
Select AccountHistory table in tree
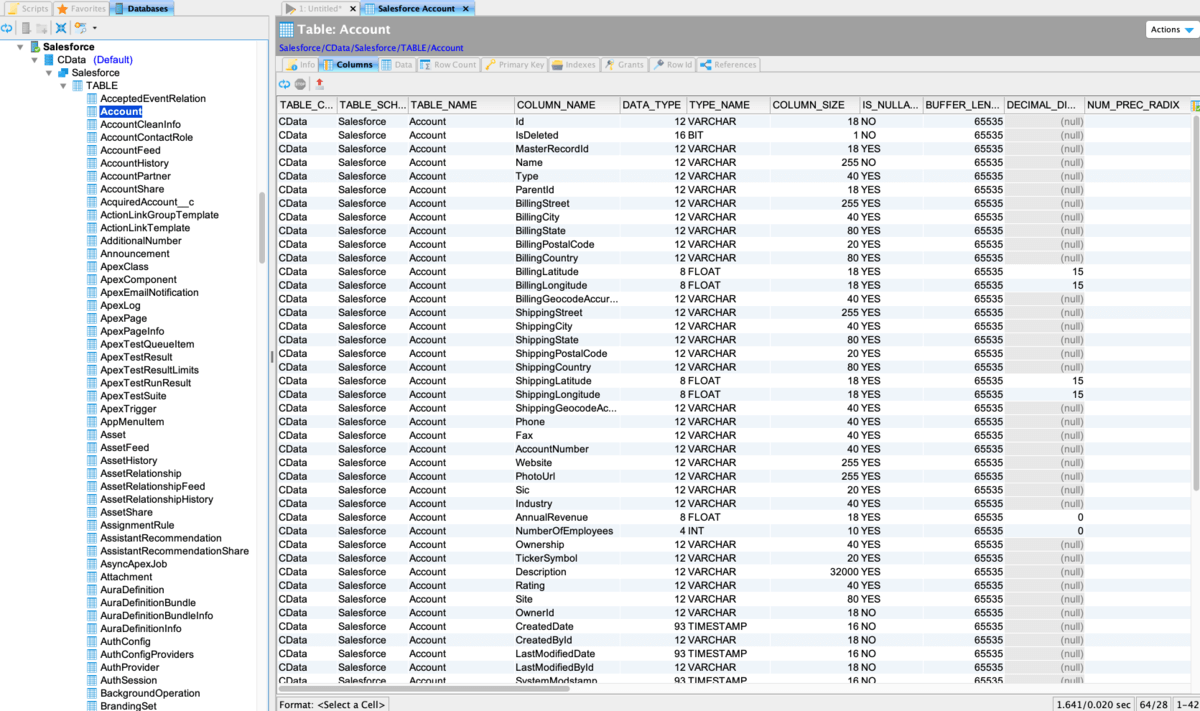[134, 164]
